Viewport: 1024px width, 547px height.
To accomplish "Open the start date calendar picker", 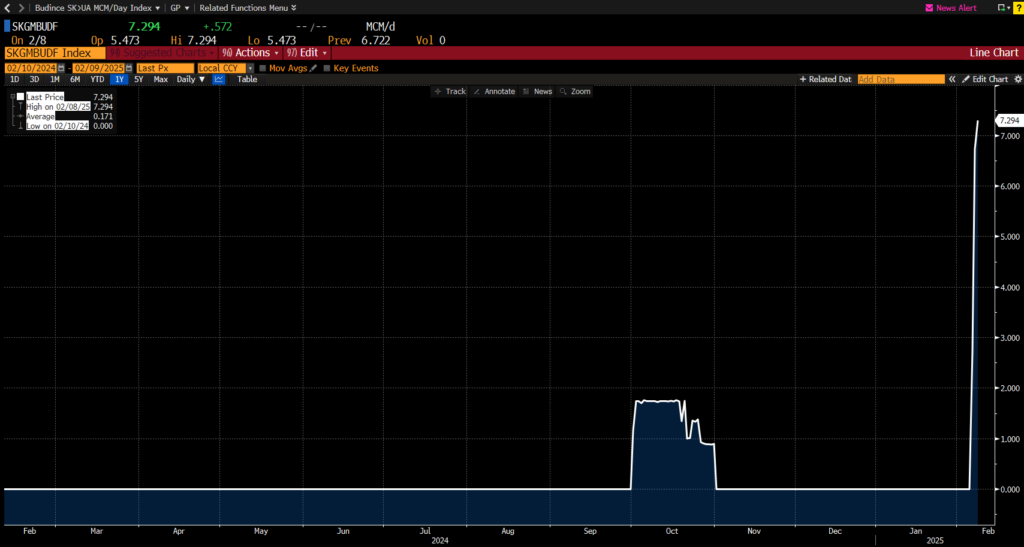I will [62, 67].
